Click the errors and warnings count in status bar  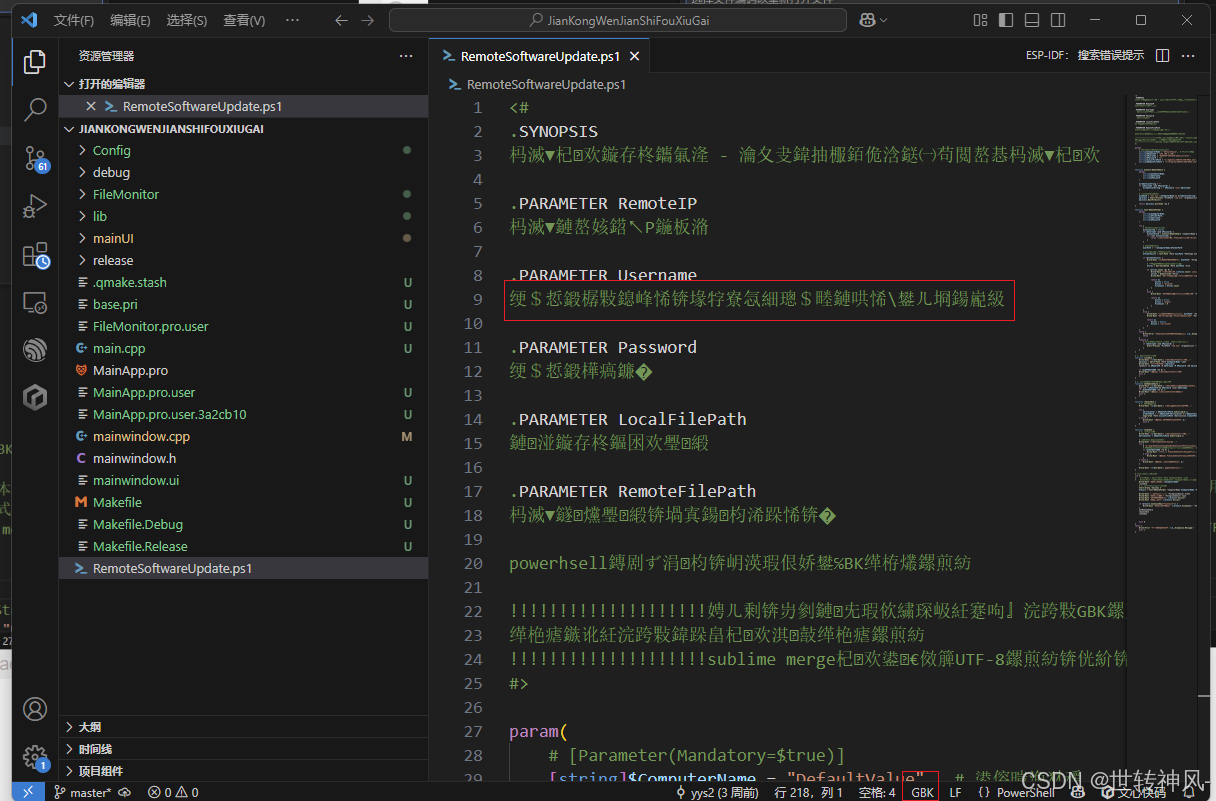173,792
